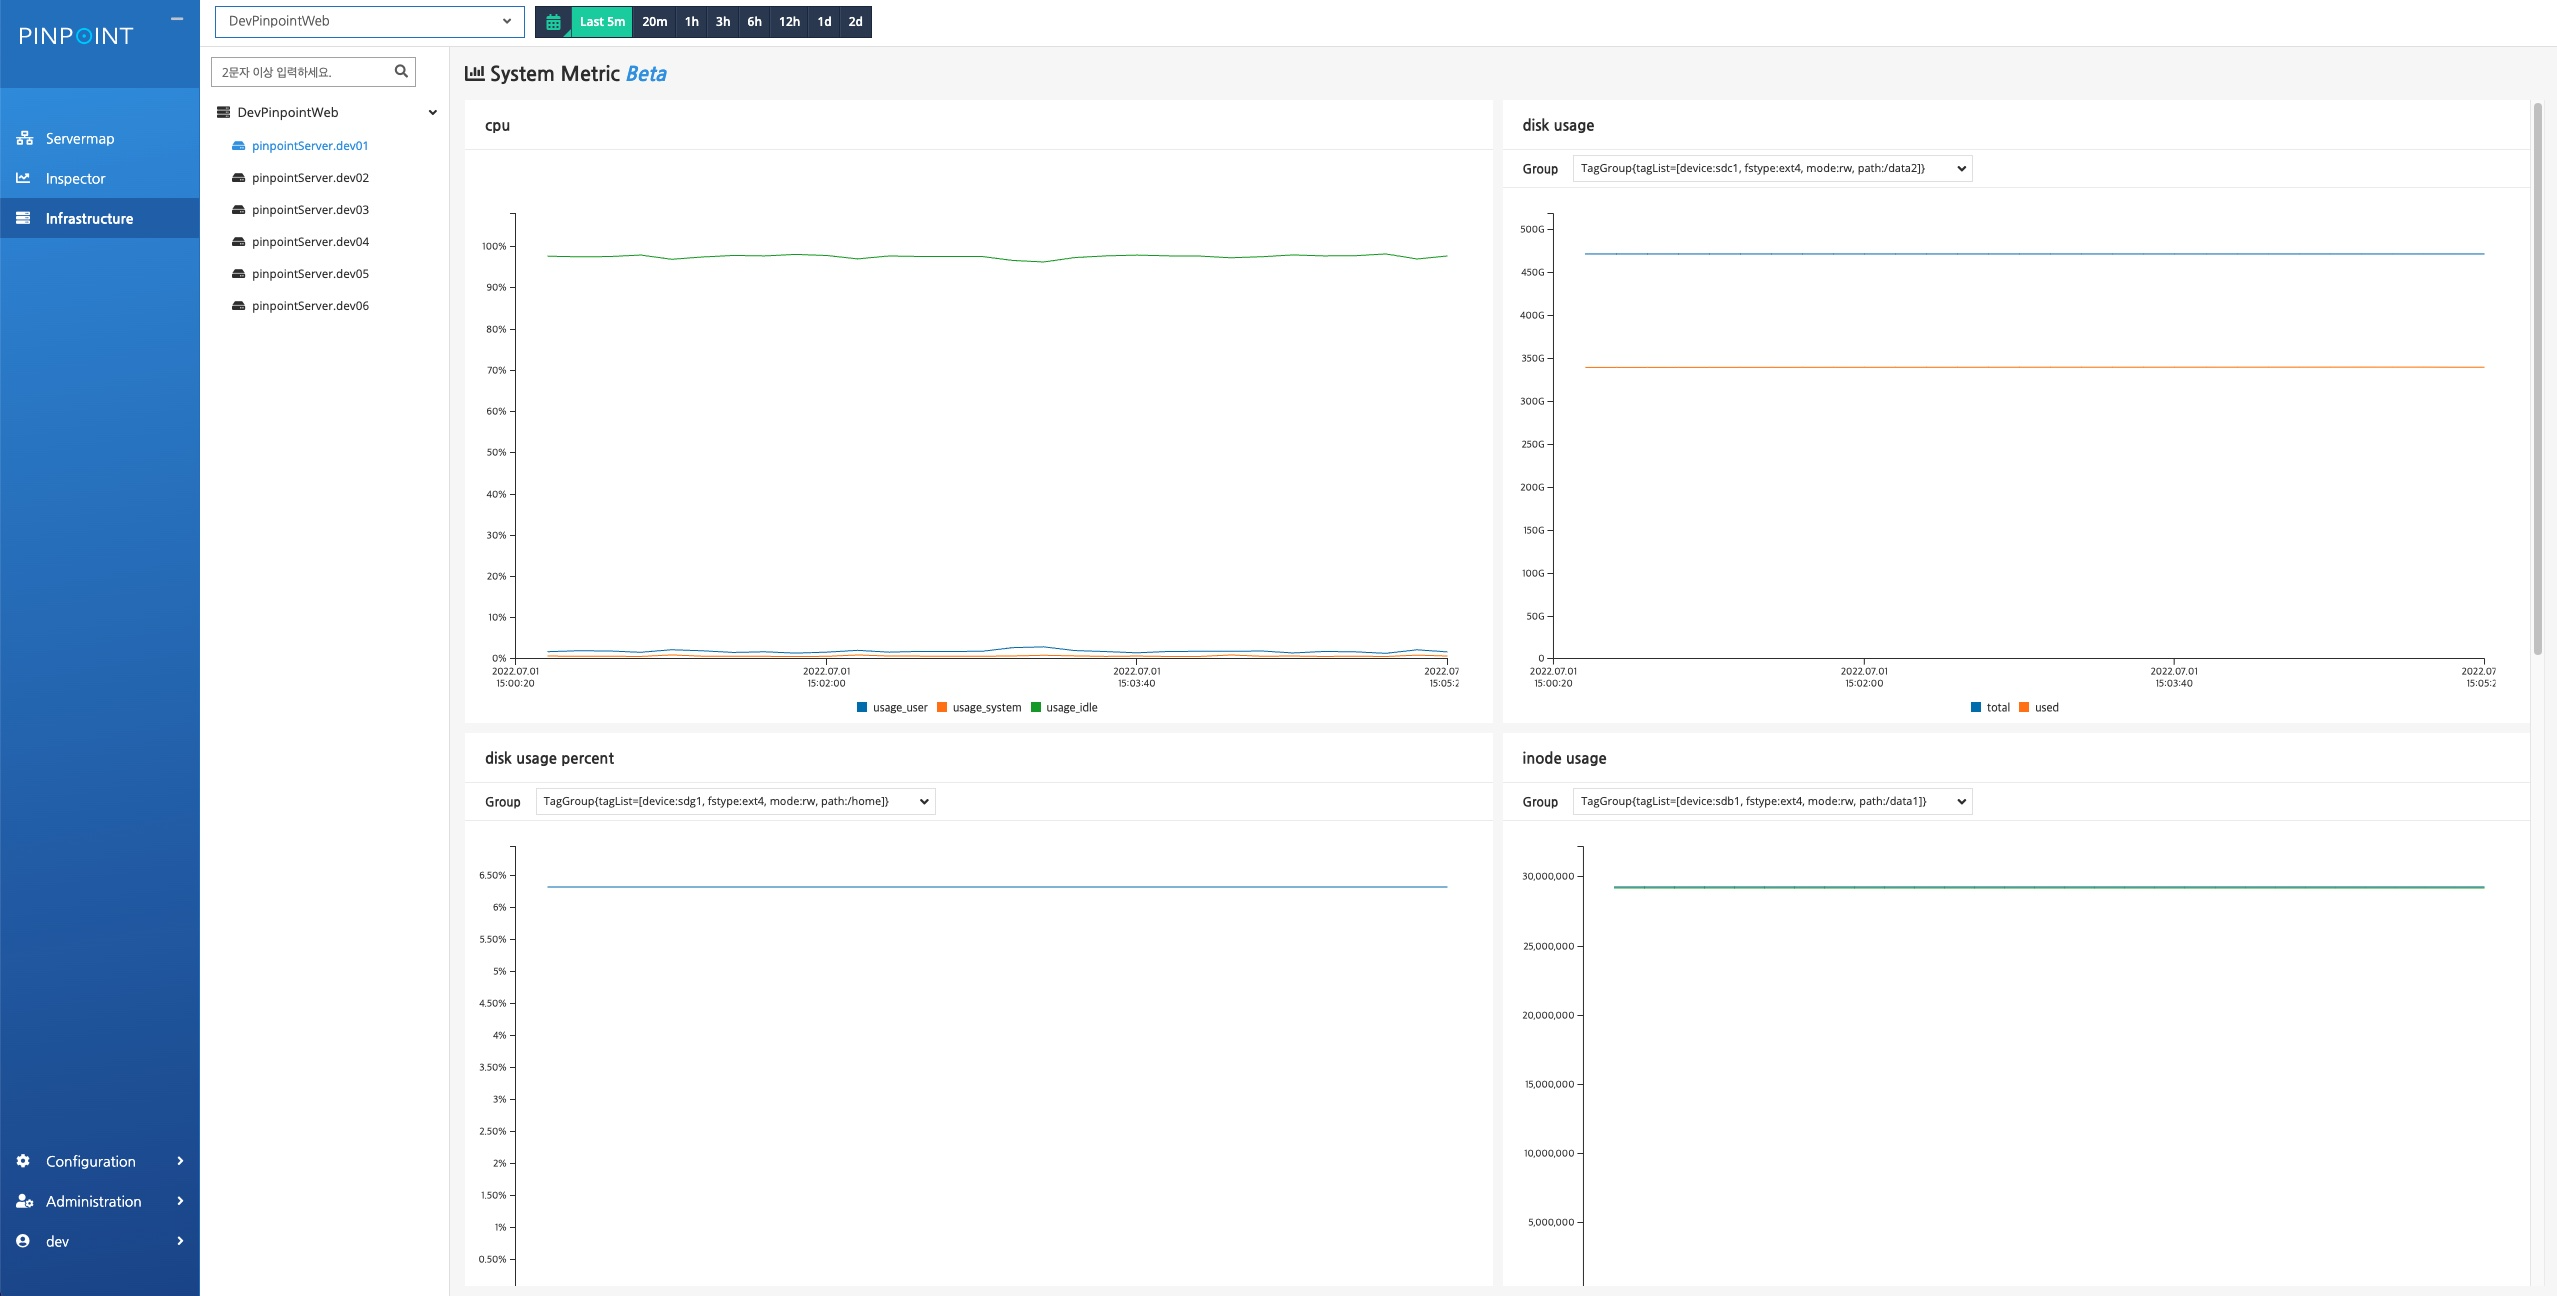The image size is (2557, 1296).
Task: Select the 20m time range
Action: pos(654,22)
